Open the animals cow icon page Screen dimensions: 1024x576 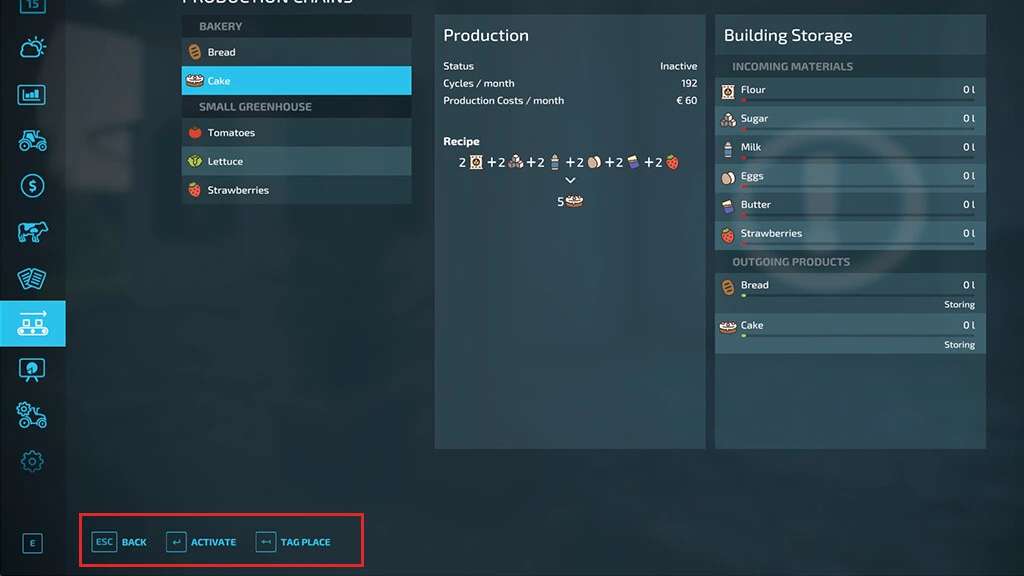[32, 232]
